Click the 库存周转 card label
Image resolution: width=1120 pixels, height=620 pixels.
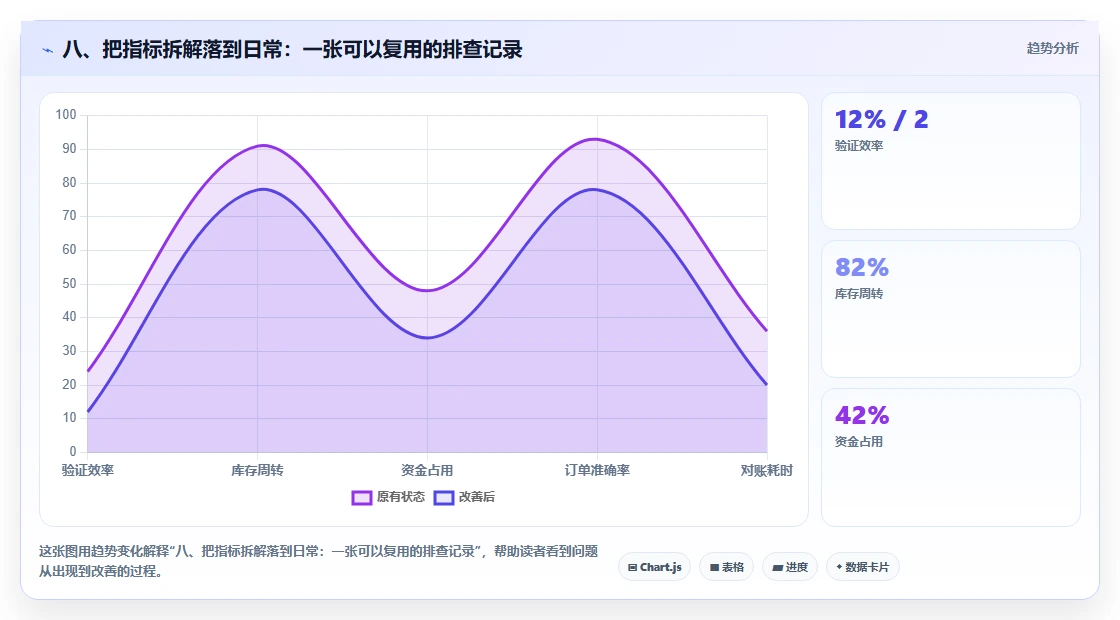tap(859, 294)
